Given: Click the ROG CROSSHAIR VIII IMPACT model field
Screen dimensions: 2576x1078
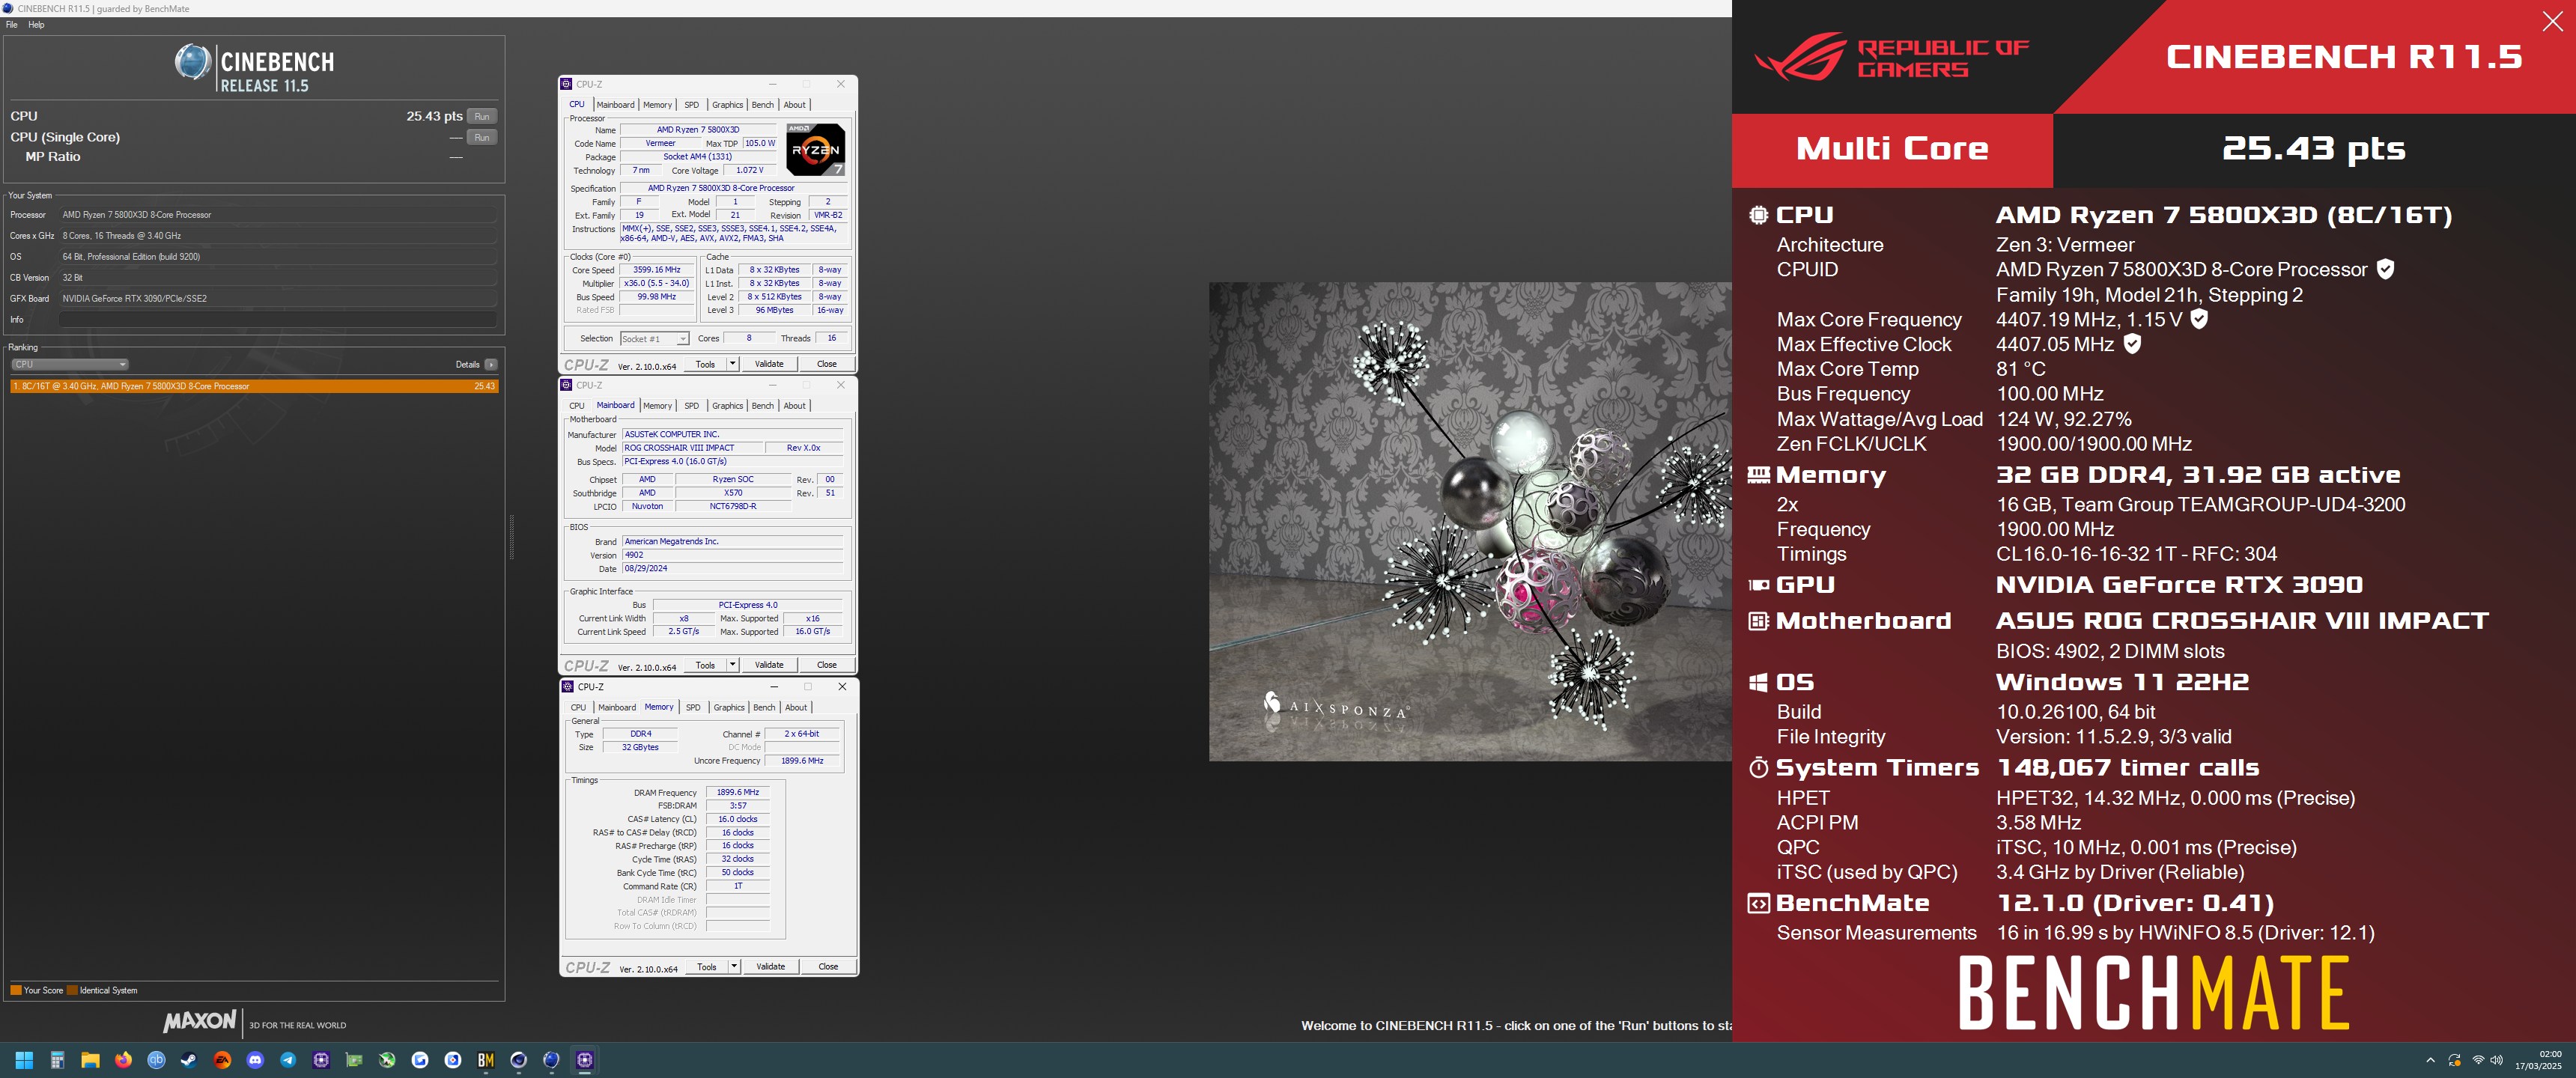Looking at the screenshot, I should point(692,448).
